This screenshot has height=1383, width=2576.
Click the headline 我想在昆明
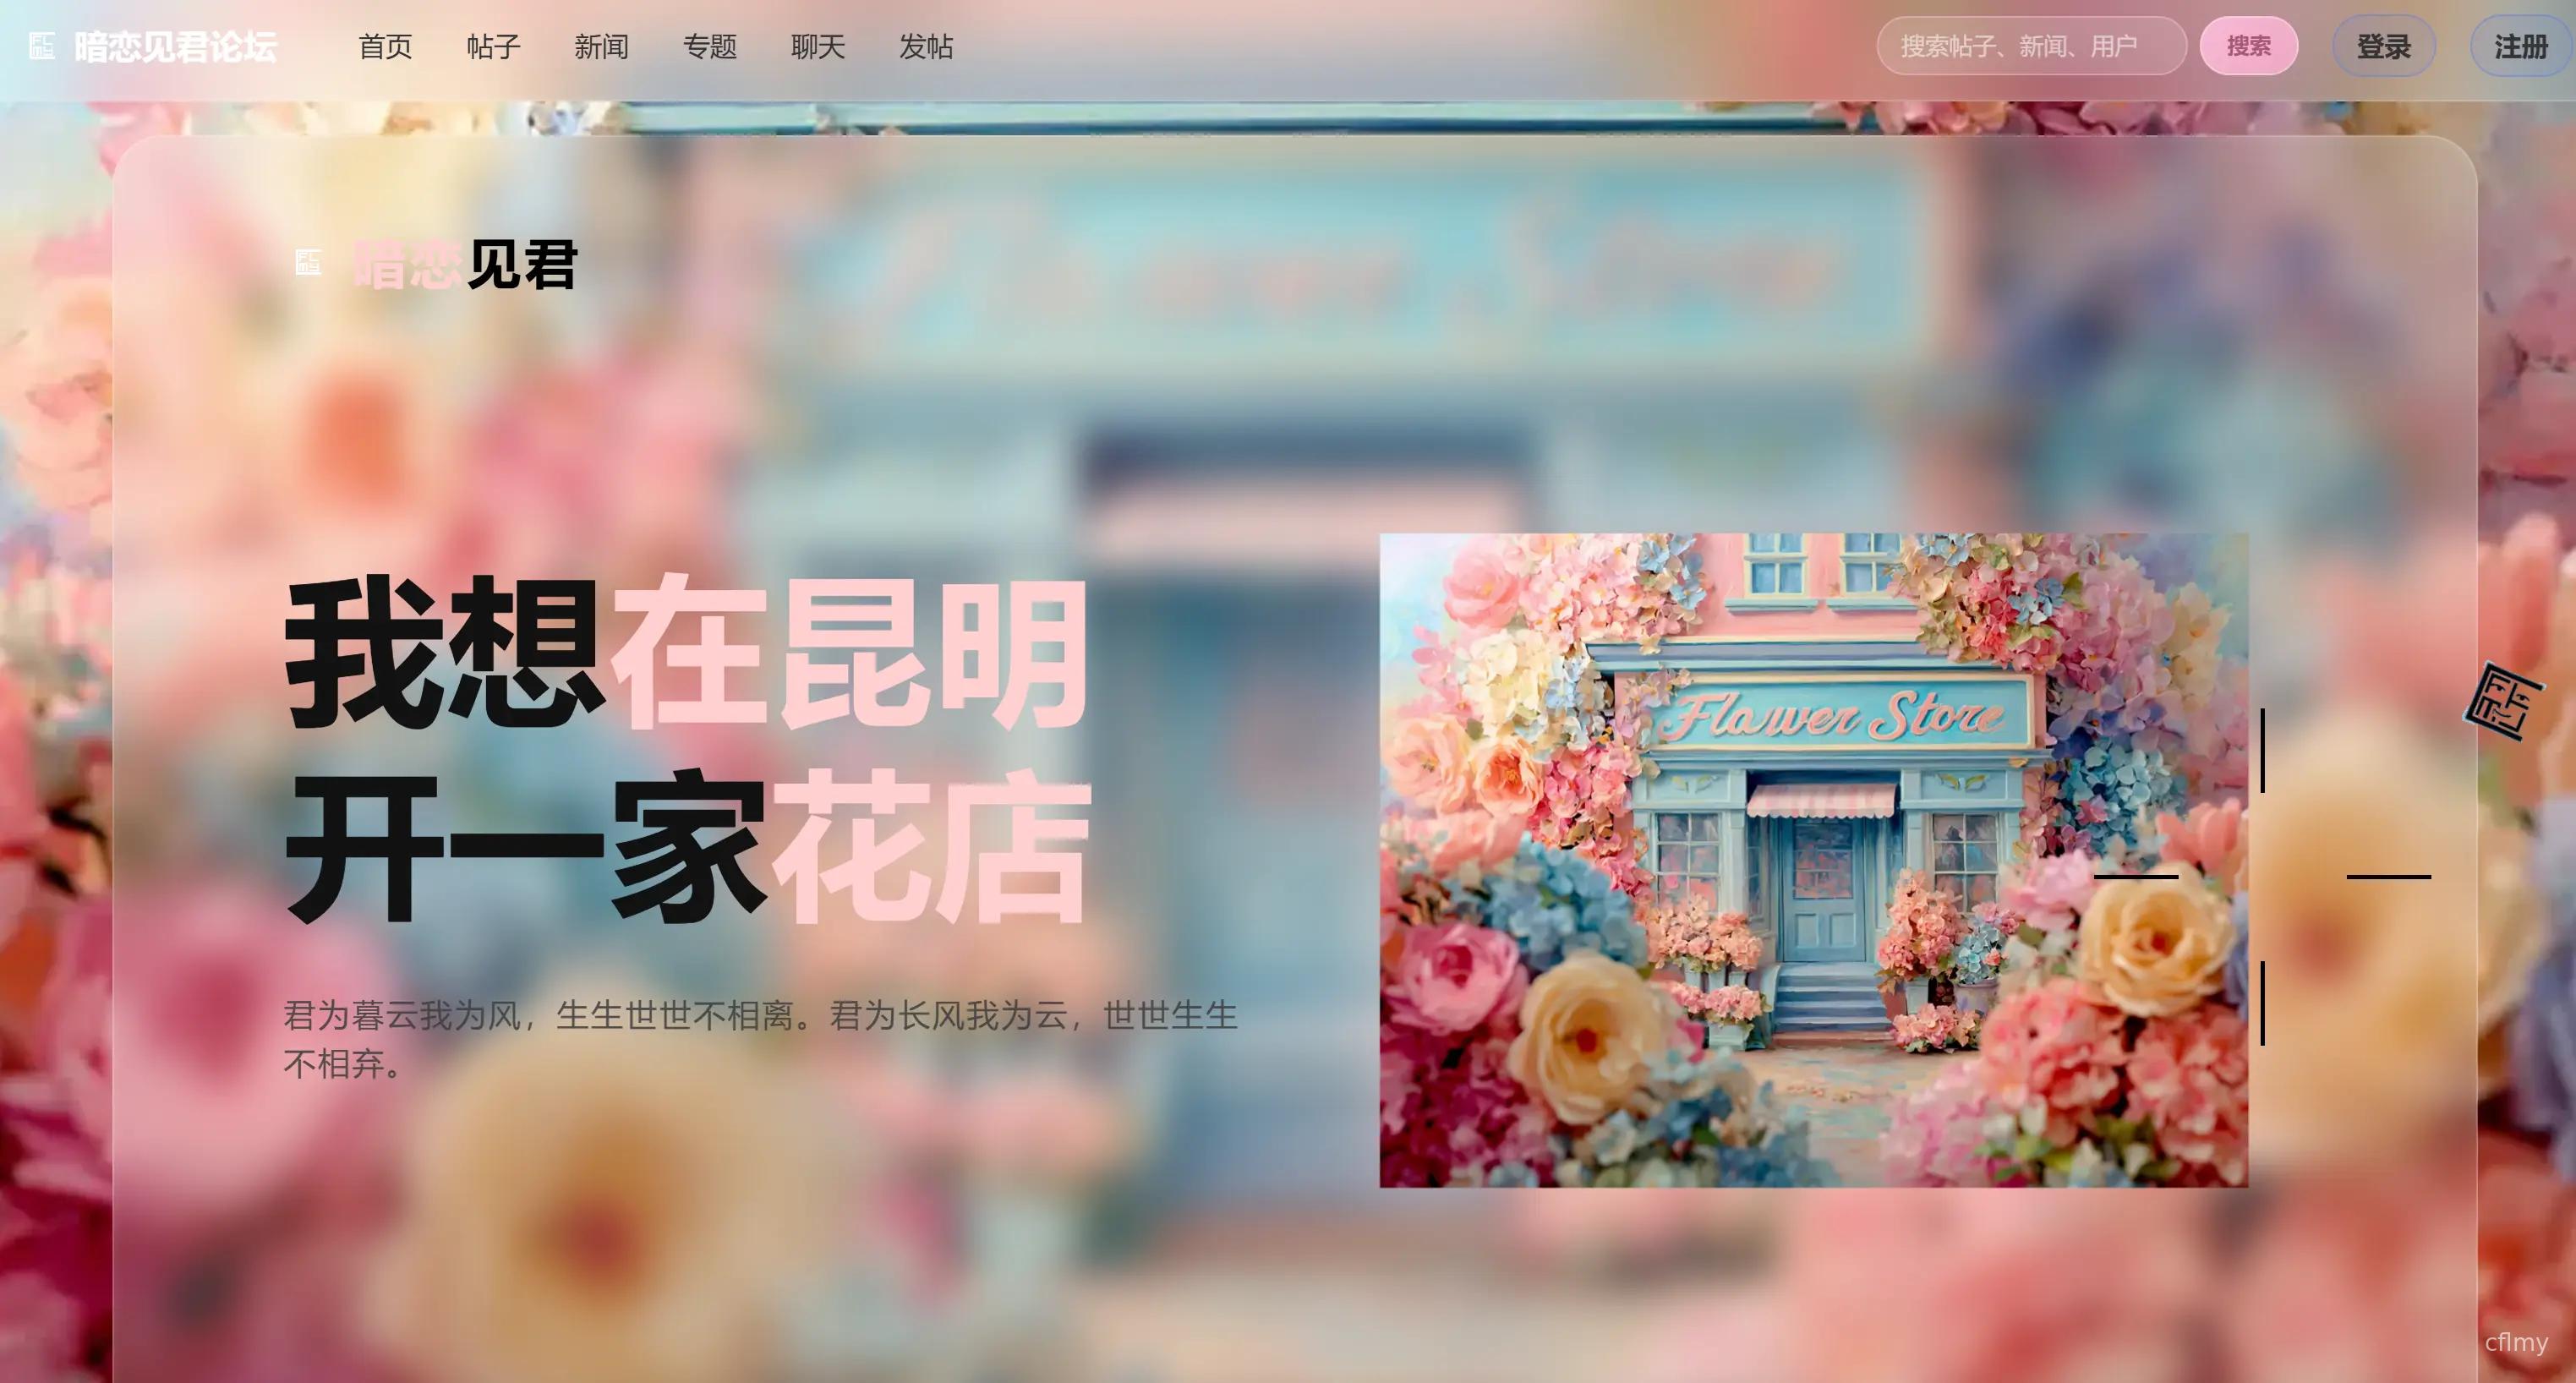coord(687,652)
